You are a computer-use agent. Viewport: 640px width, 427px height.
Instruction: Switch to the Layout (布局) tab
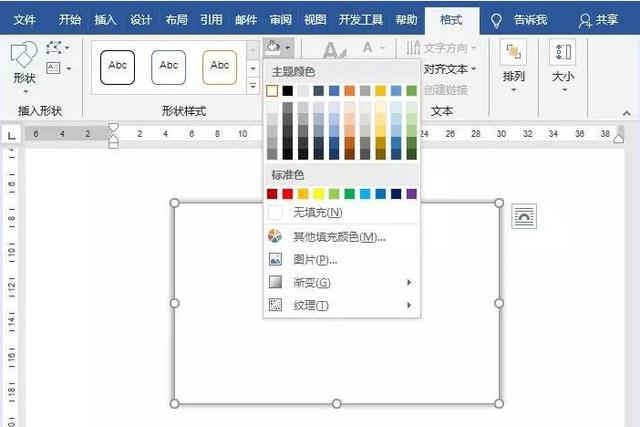(176, 20)
